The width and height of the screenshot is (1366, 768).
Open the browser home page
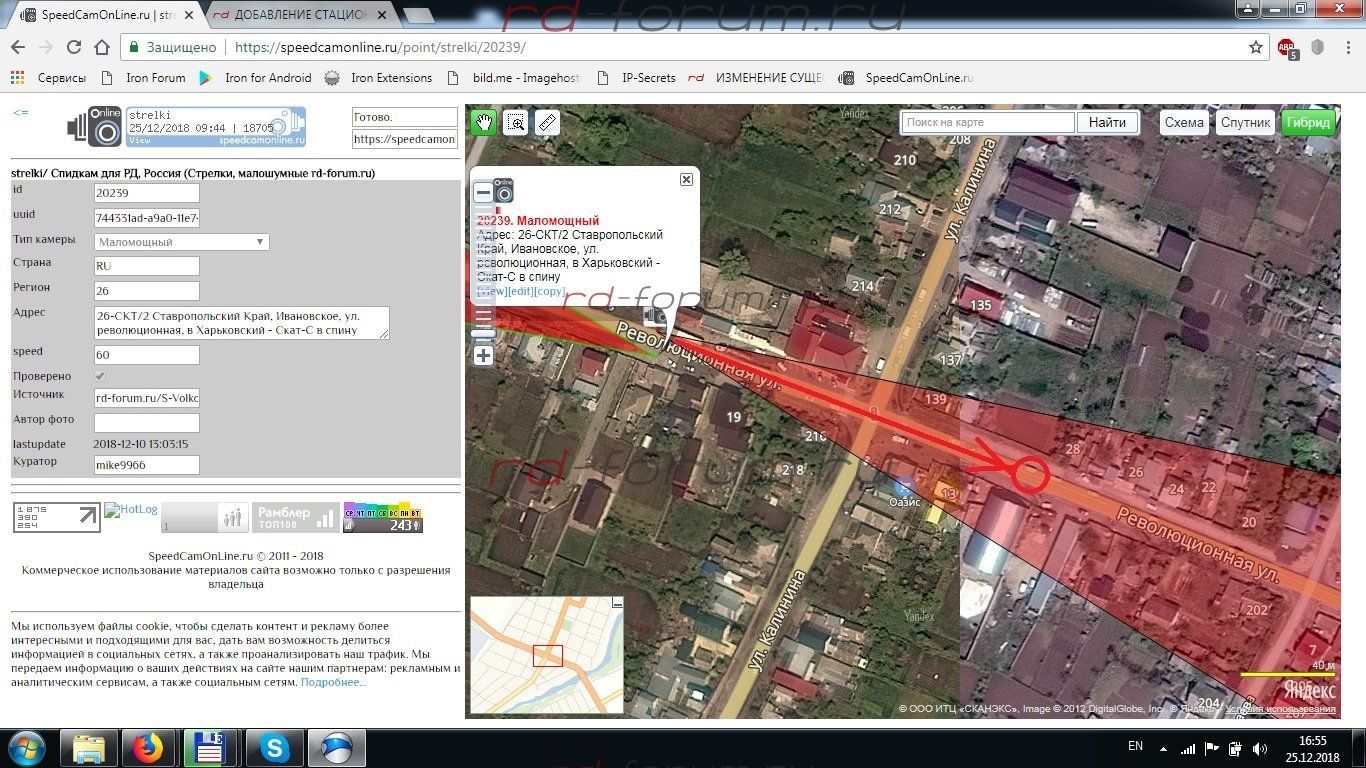102,47
